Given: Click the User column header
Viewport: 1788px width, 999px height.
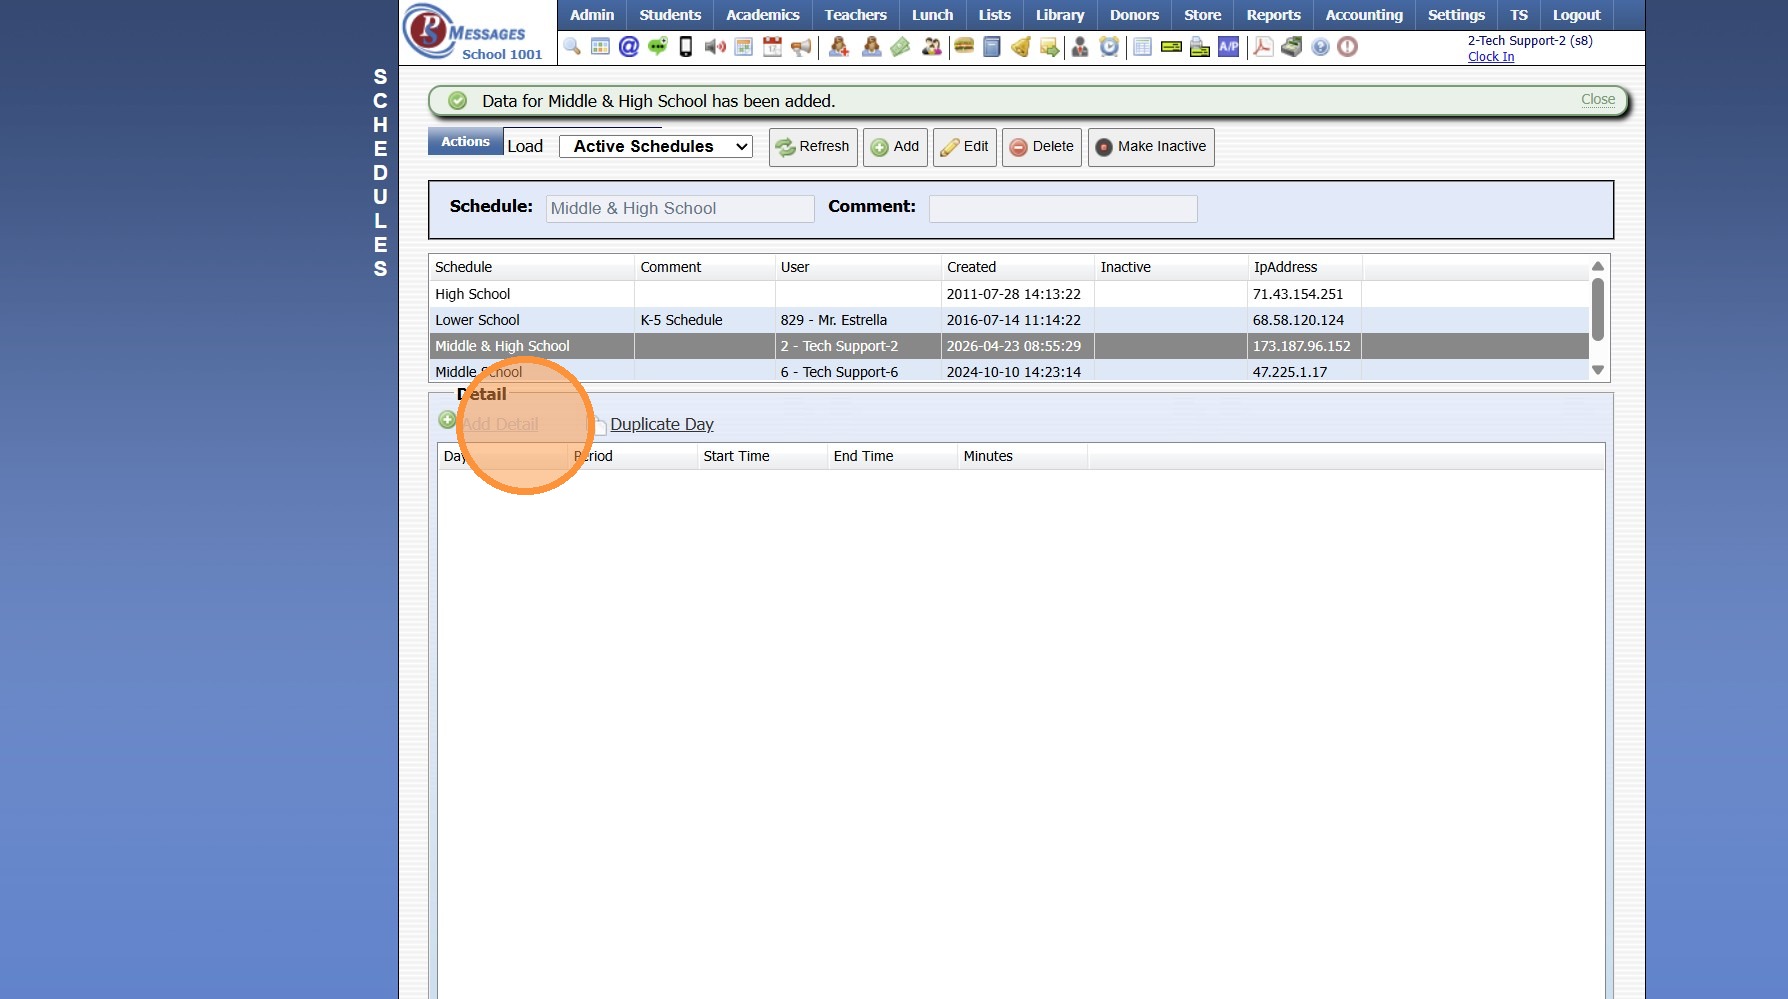Looking at the screenshot, I should click(857, 267).
